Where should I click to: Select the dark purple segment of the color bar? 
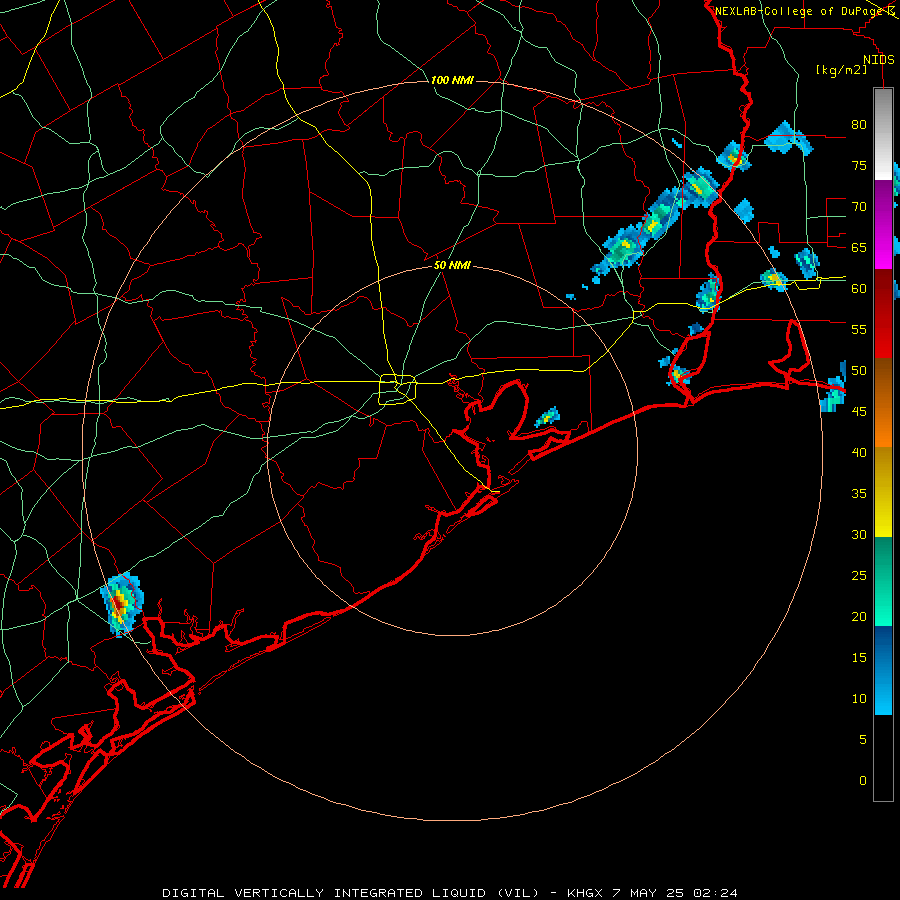point(883,202)
